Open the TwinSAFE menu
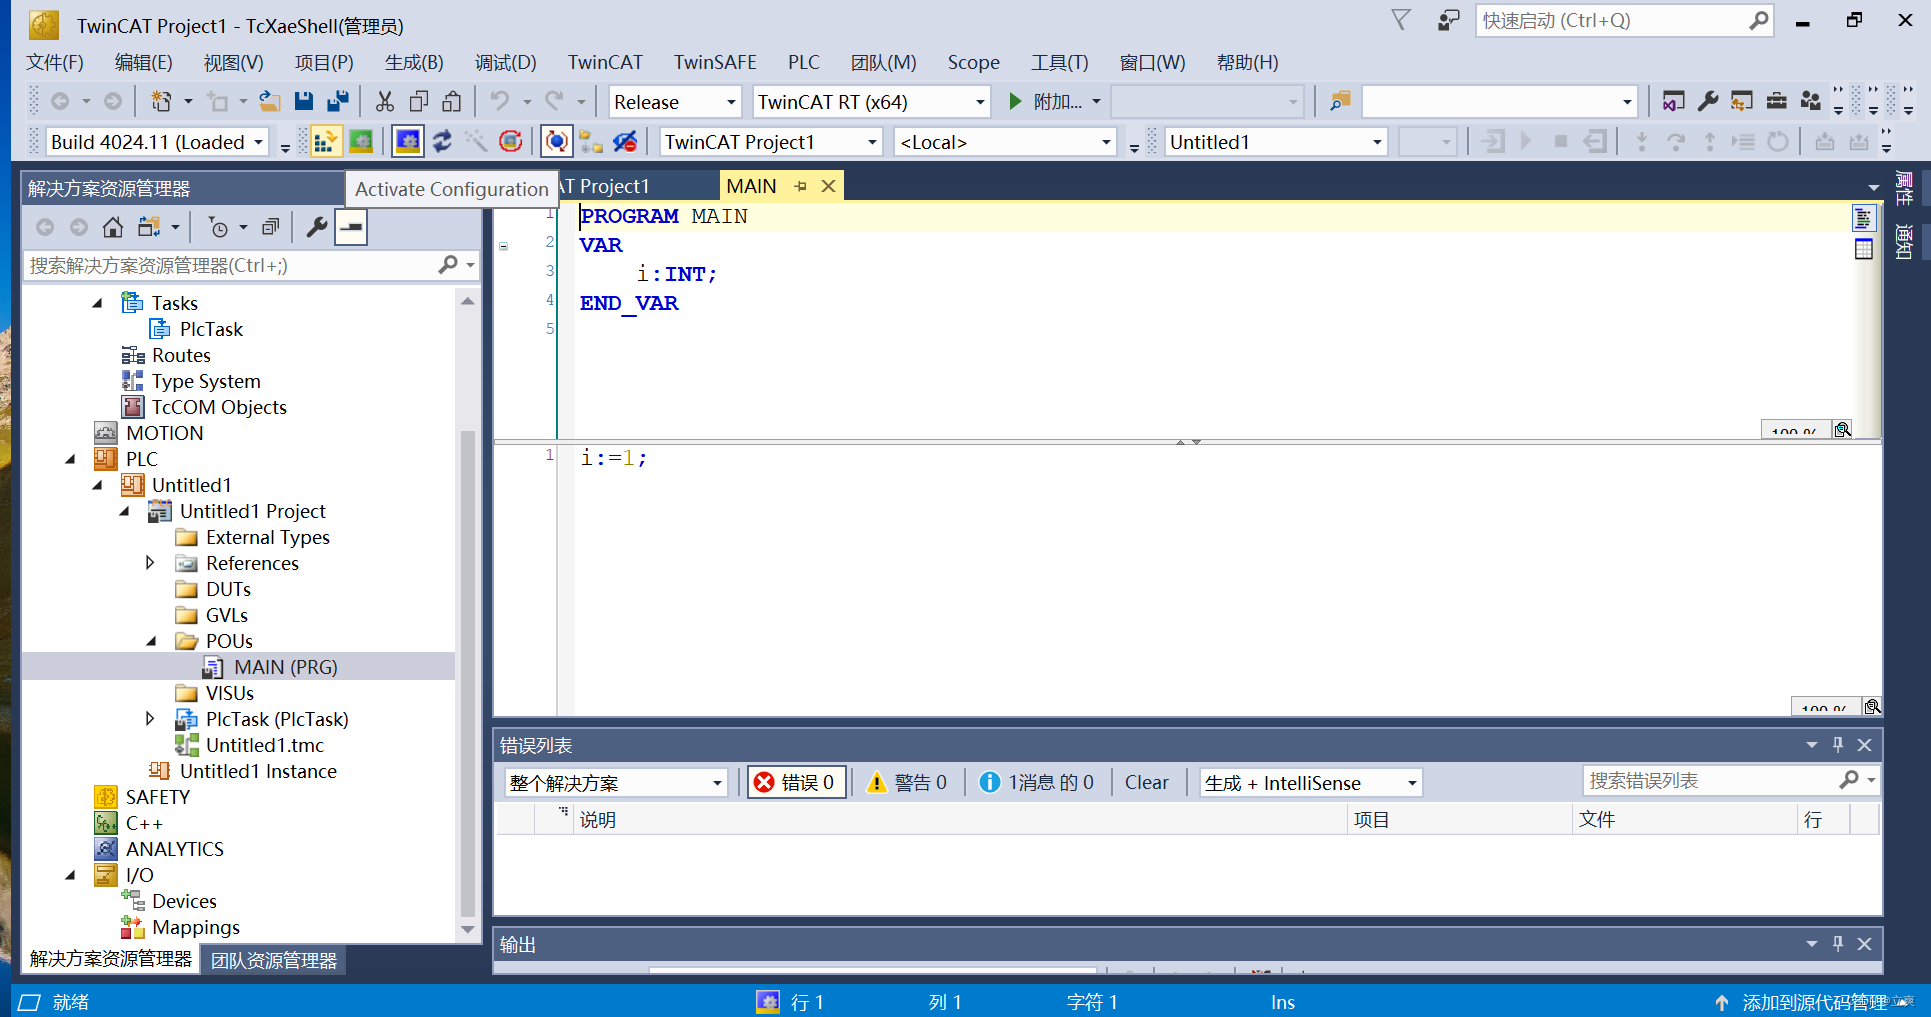 point(715,62)
